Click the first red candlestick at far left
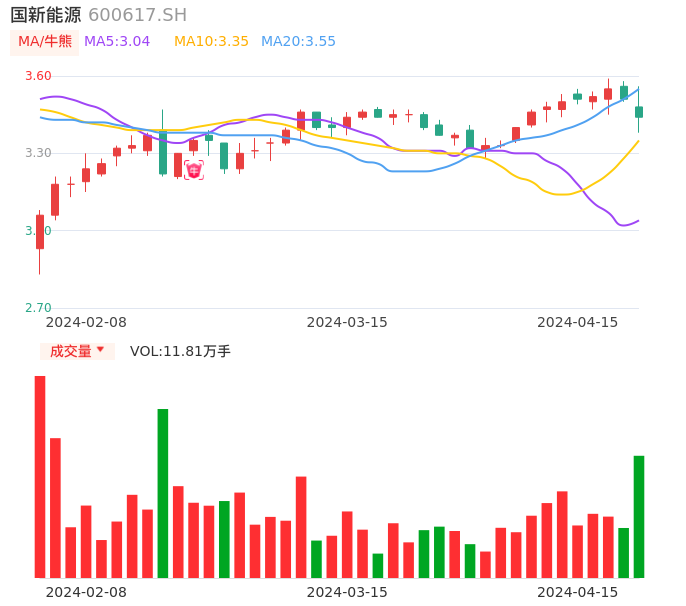This screenshot has height=606, width=686. pyautogui.click(x=40, y=231)
